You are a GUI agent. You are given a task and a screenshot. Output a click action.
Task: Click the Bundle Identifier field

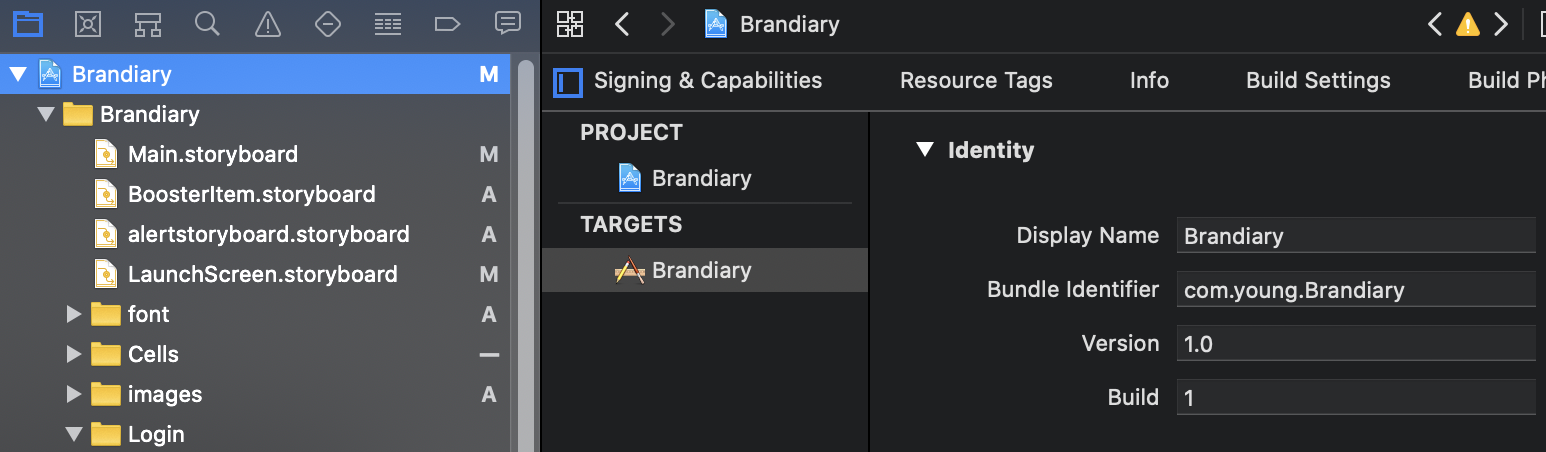(1356, 290)
